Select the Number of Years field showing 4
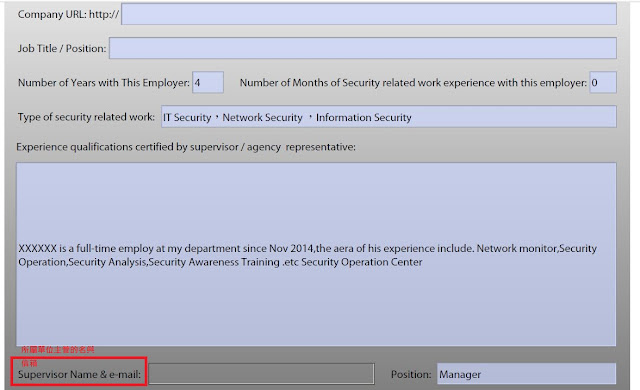This screenshot has height=390, width=640. point(208,82)
